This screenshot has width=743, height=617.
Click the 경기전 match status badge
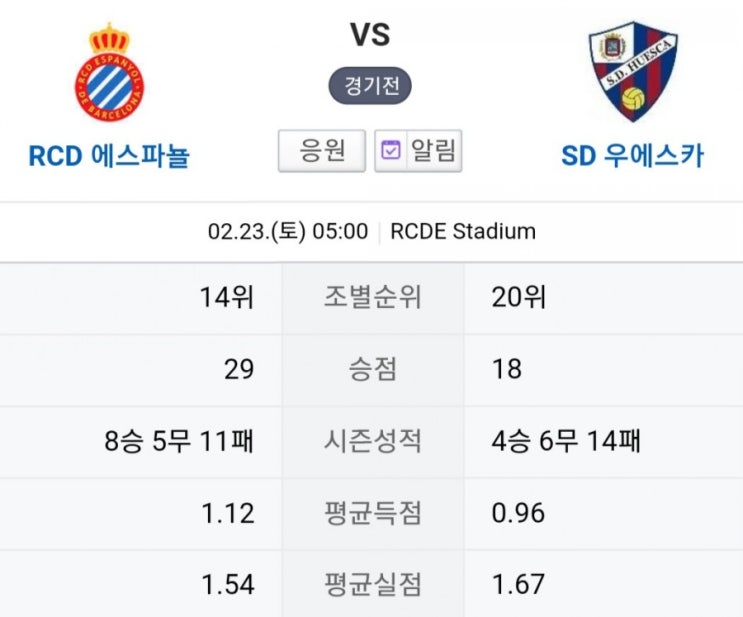coord(370,86)
